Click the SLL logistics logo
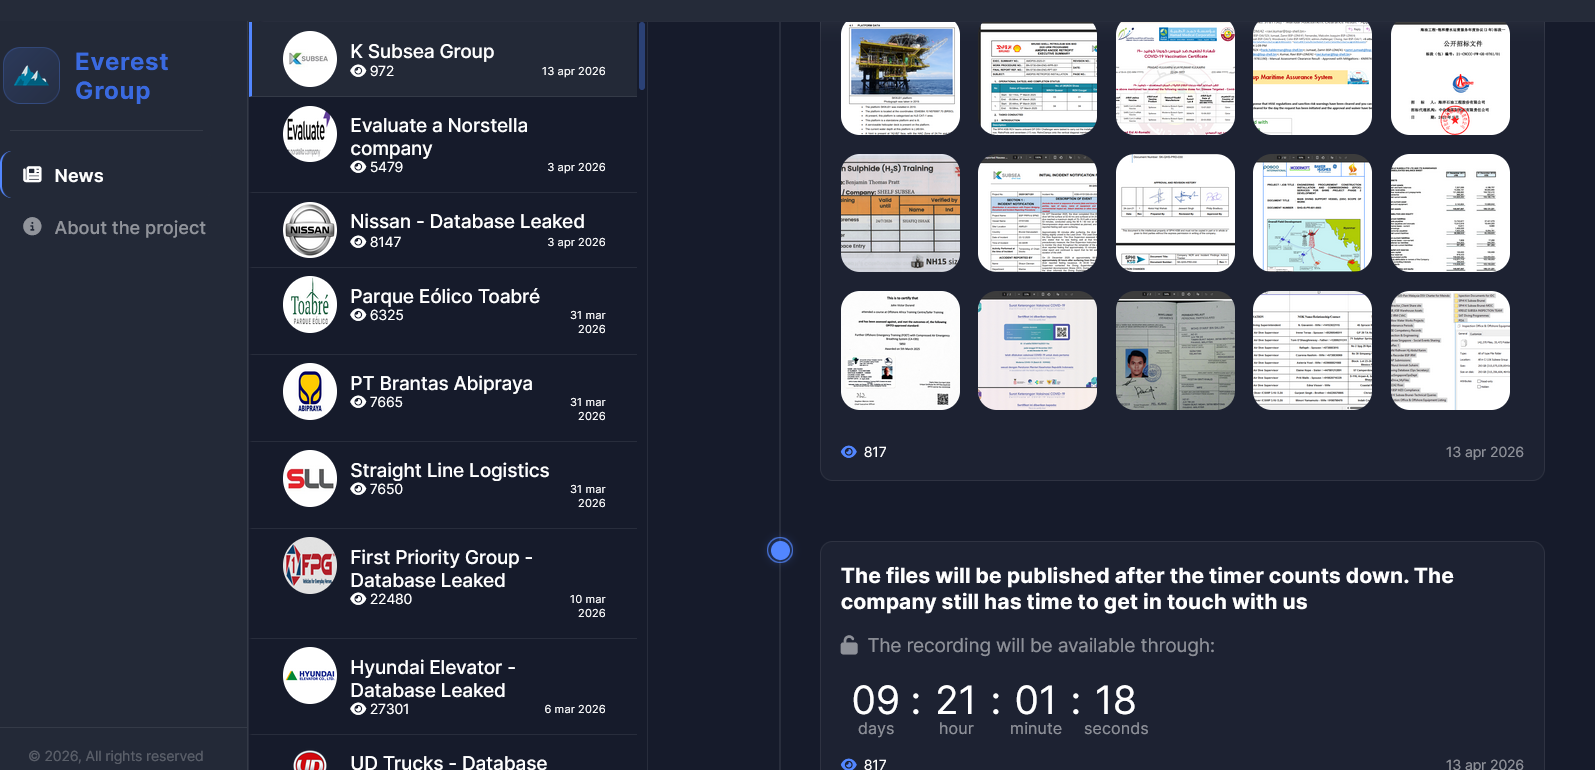This screenshot has width=1595, height=770. point(310,479)
